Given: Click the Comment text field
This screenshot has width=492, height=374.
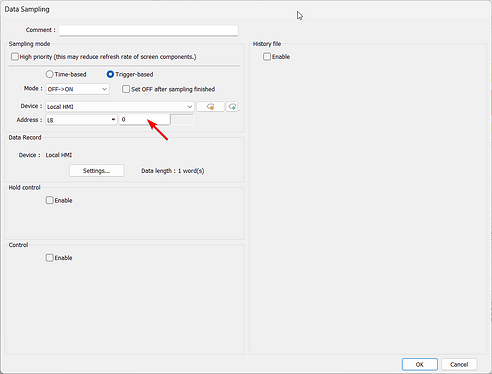Looking at the screenshot, I should [148, 30].
